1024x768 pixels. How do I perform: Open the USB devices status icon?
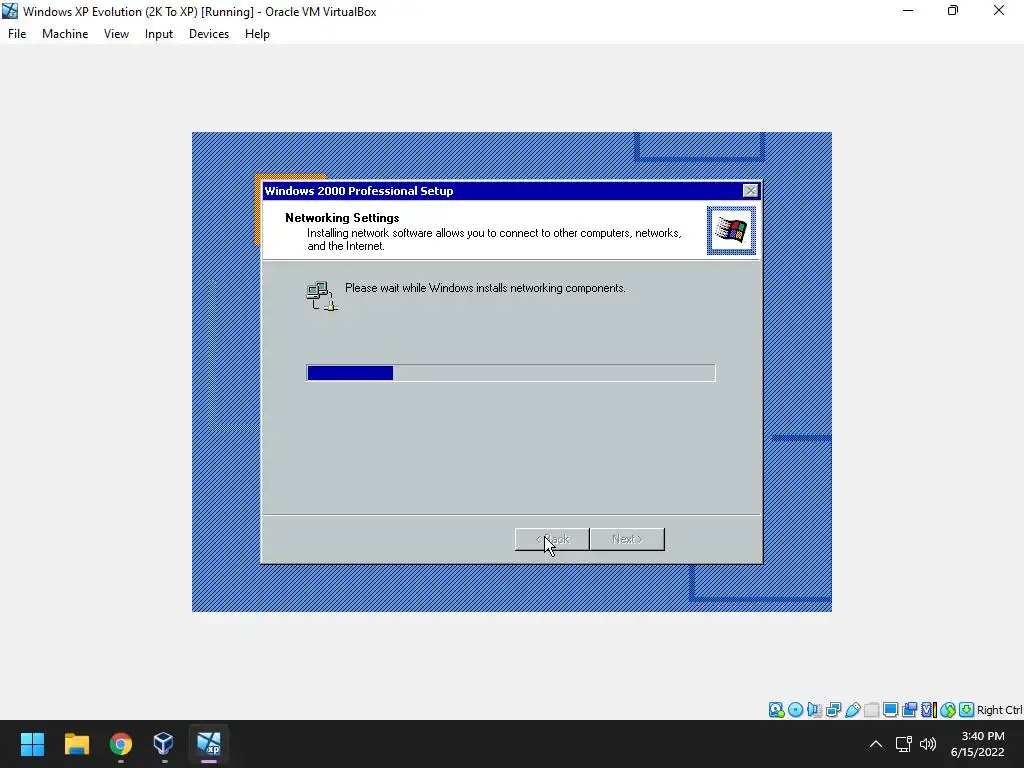(x=852, y=710)
